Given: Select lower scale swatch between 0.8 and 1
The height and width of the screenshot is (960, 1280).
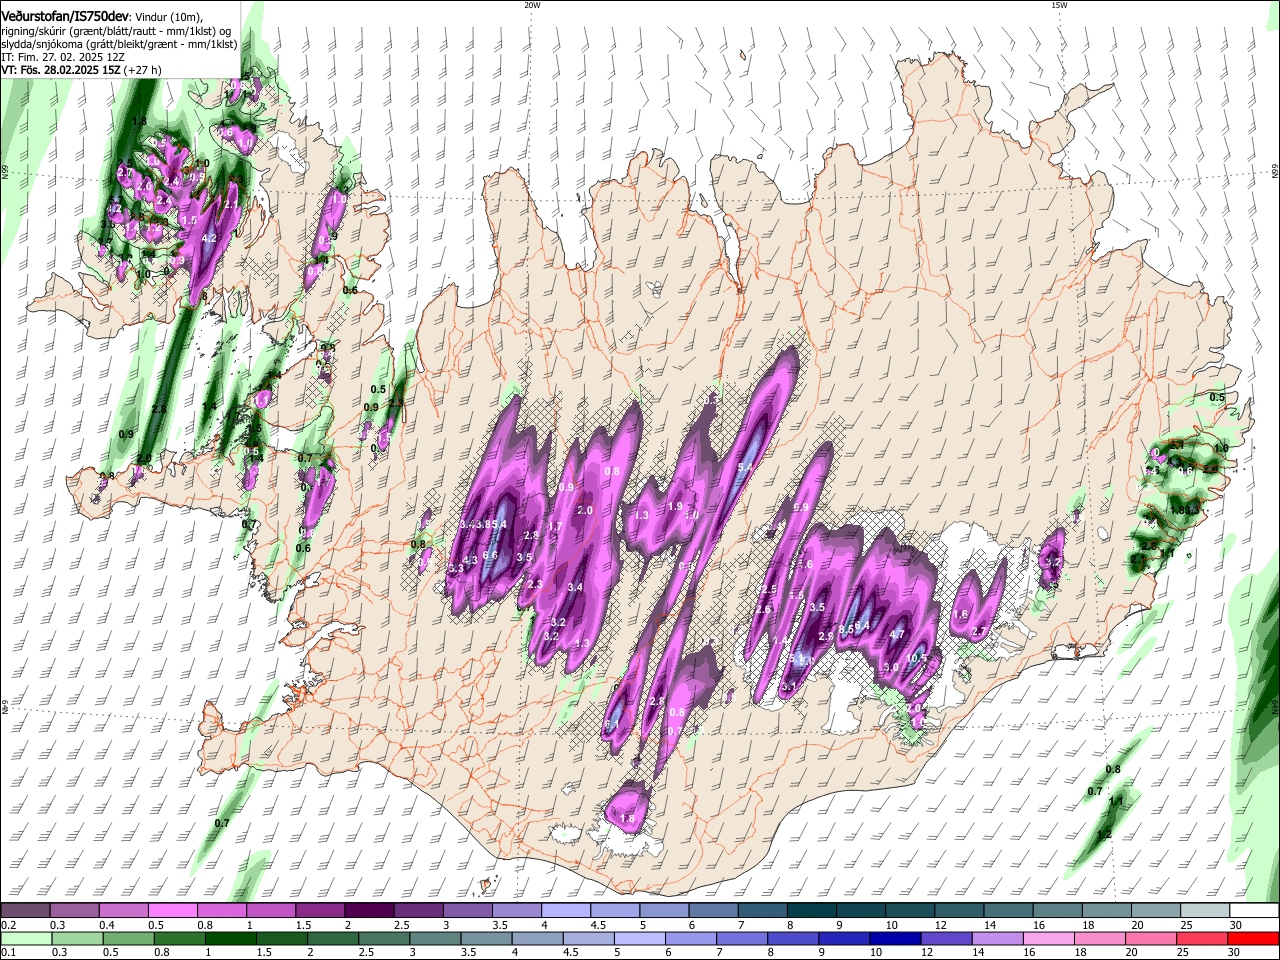Looking at the screenshot, I should click(x=179, y=939).
